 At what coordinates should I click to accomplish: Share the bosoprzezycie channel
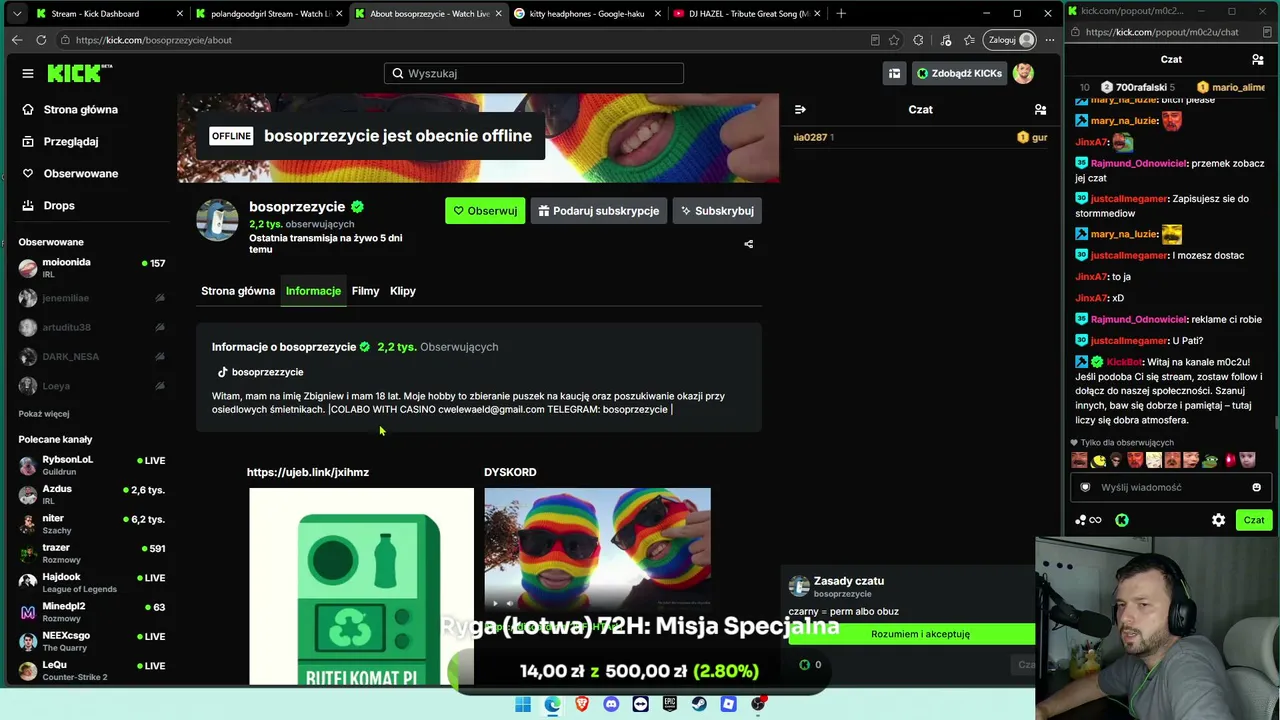pyautogui.click(x=749, y=244)
